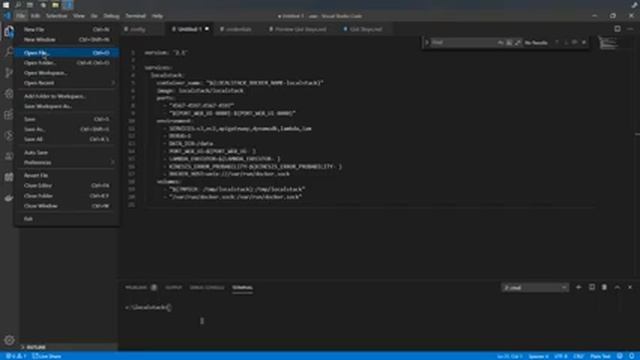
Task: Open notifications bell in status bar
Action: click(x=631, y=356)
